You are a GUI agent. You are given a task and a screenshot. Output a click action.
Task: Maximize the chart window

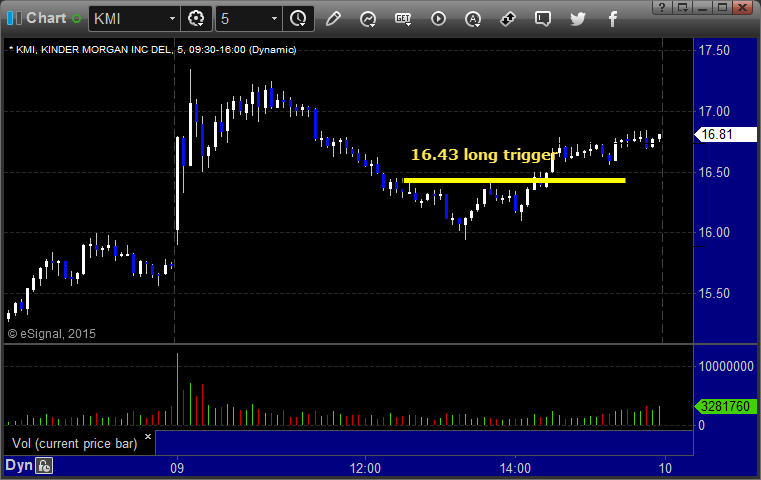[x=722, y=7]
